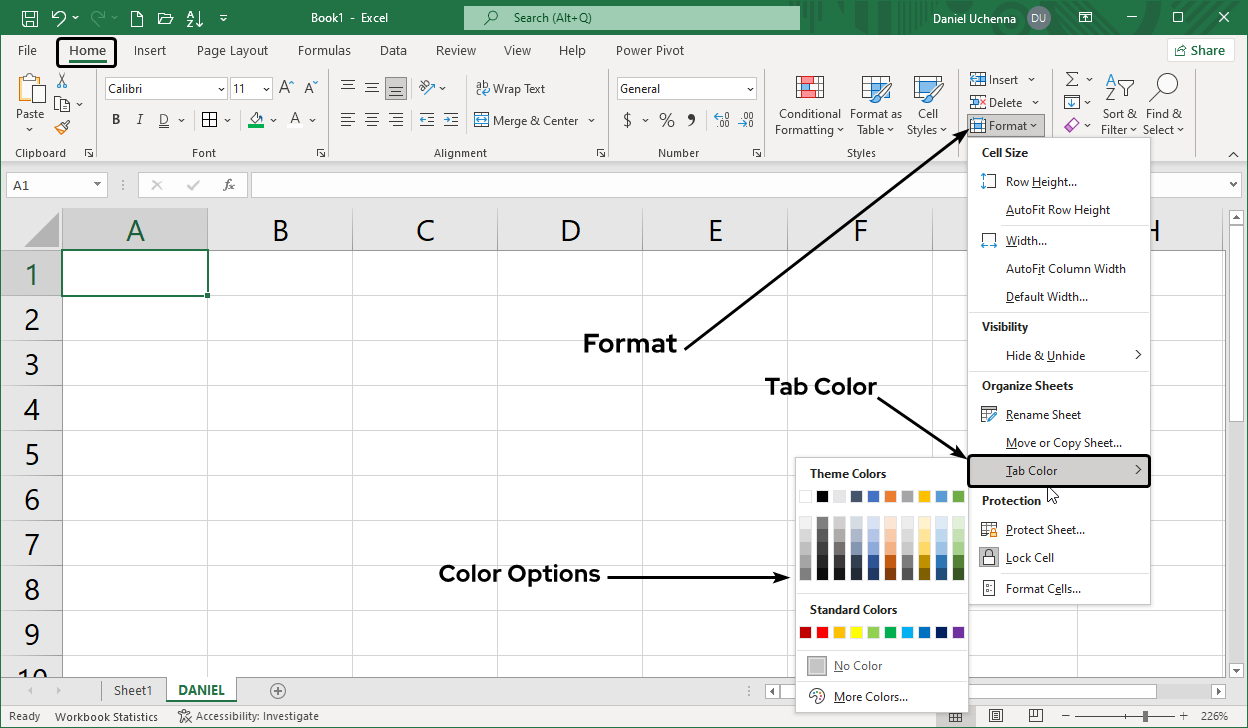Click the Share button
The image size is (1248, 728).
1200,49
